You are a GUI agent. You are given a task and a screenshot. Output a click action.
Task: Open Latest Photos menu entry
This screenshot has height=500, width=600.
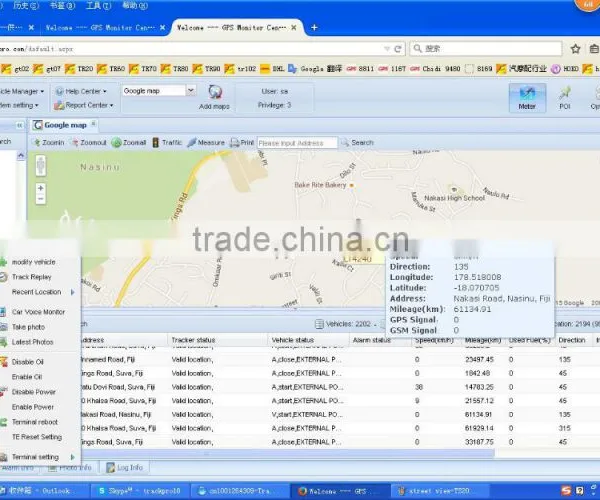point(32,342)
